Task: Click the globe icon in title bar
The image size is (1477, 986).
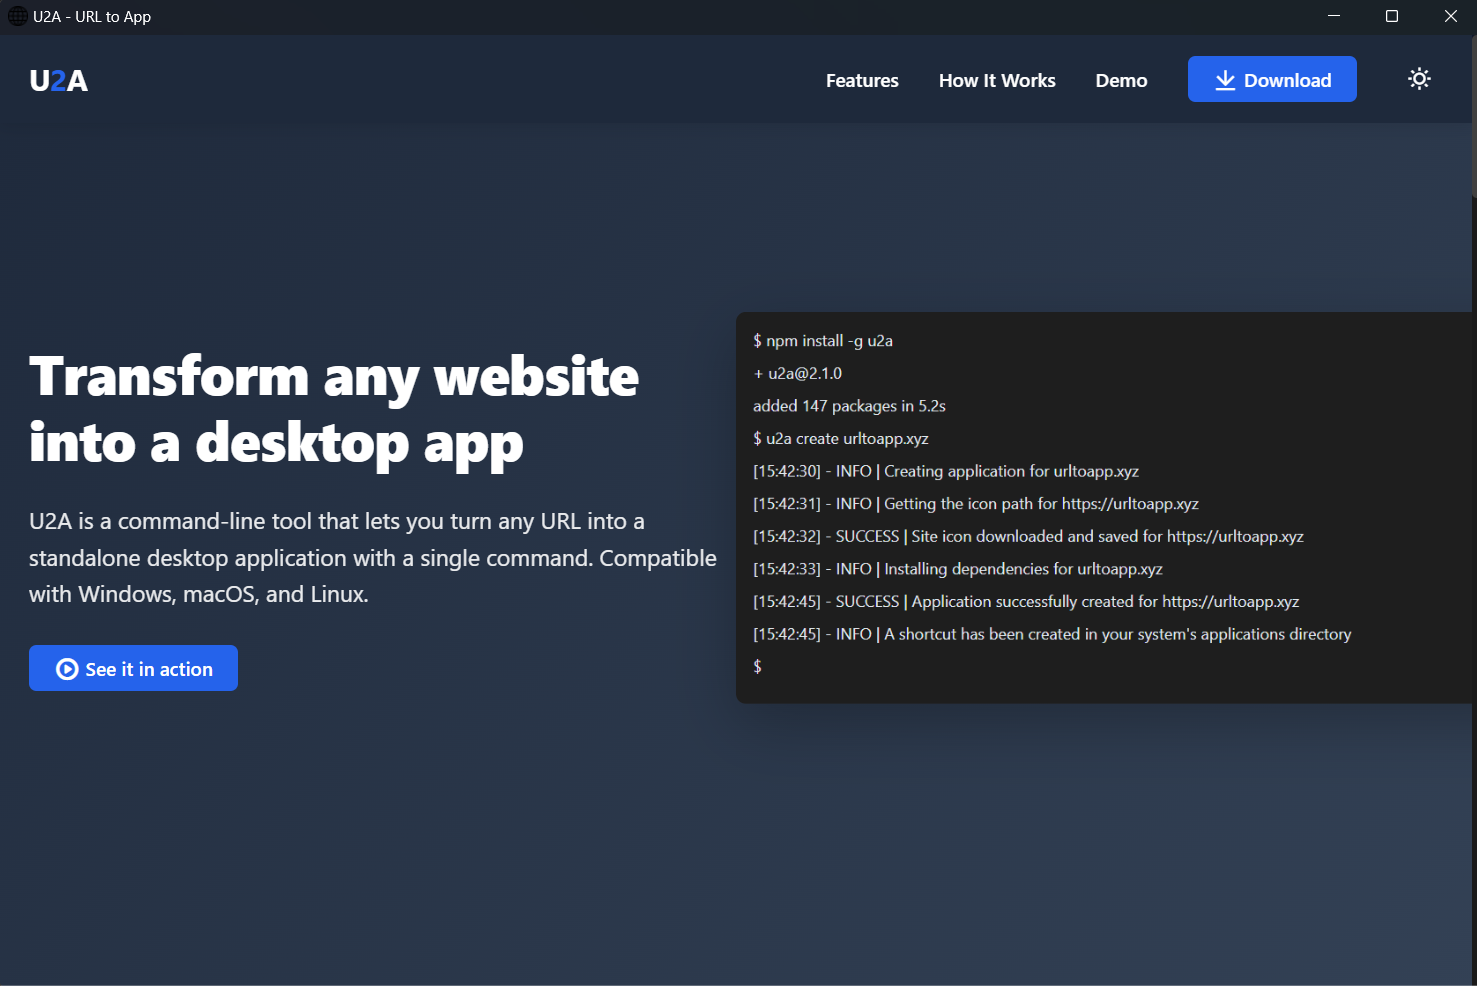Action: coord(17,16)
